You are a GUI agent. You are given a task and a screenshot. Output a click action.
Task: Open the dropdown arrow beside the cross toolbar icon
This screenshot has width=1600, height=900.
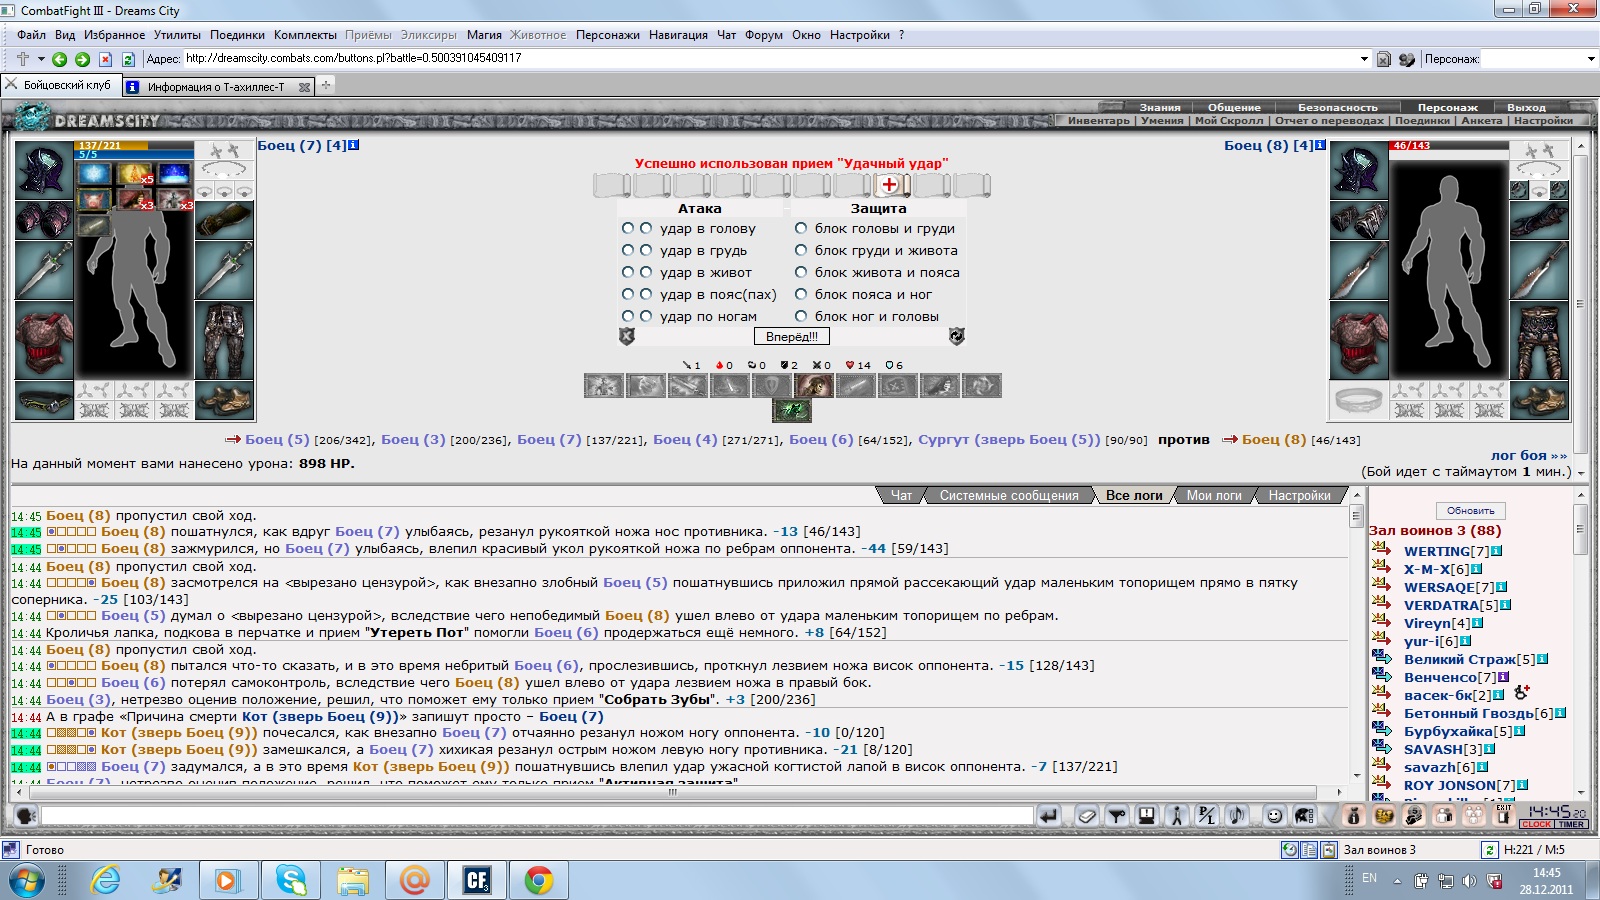pyautogui.click(x=41, y=59)
